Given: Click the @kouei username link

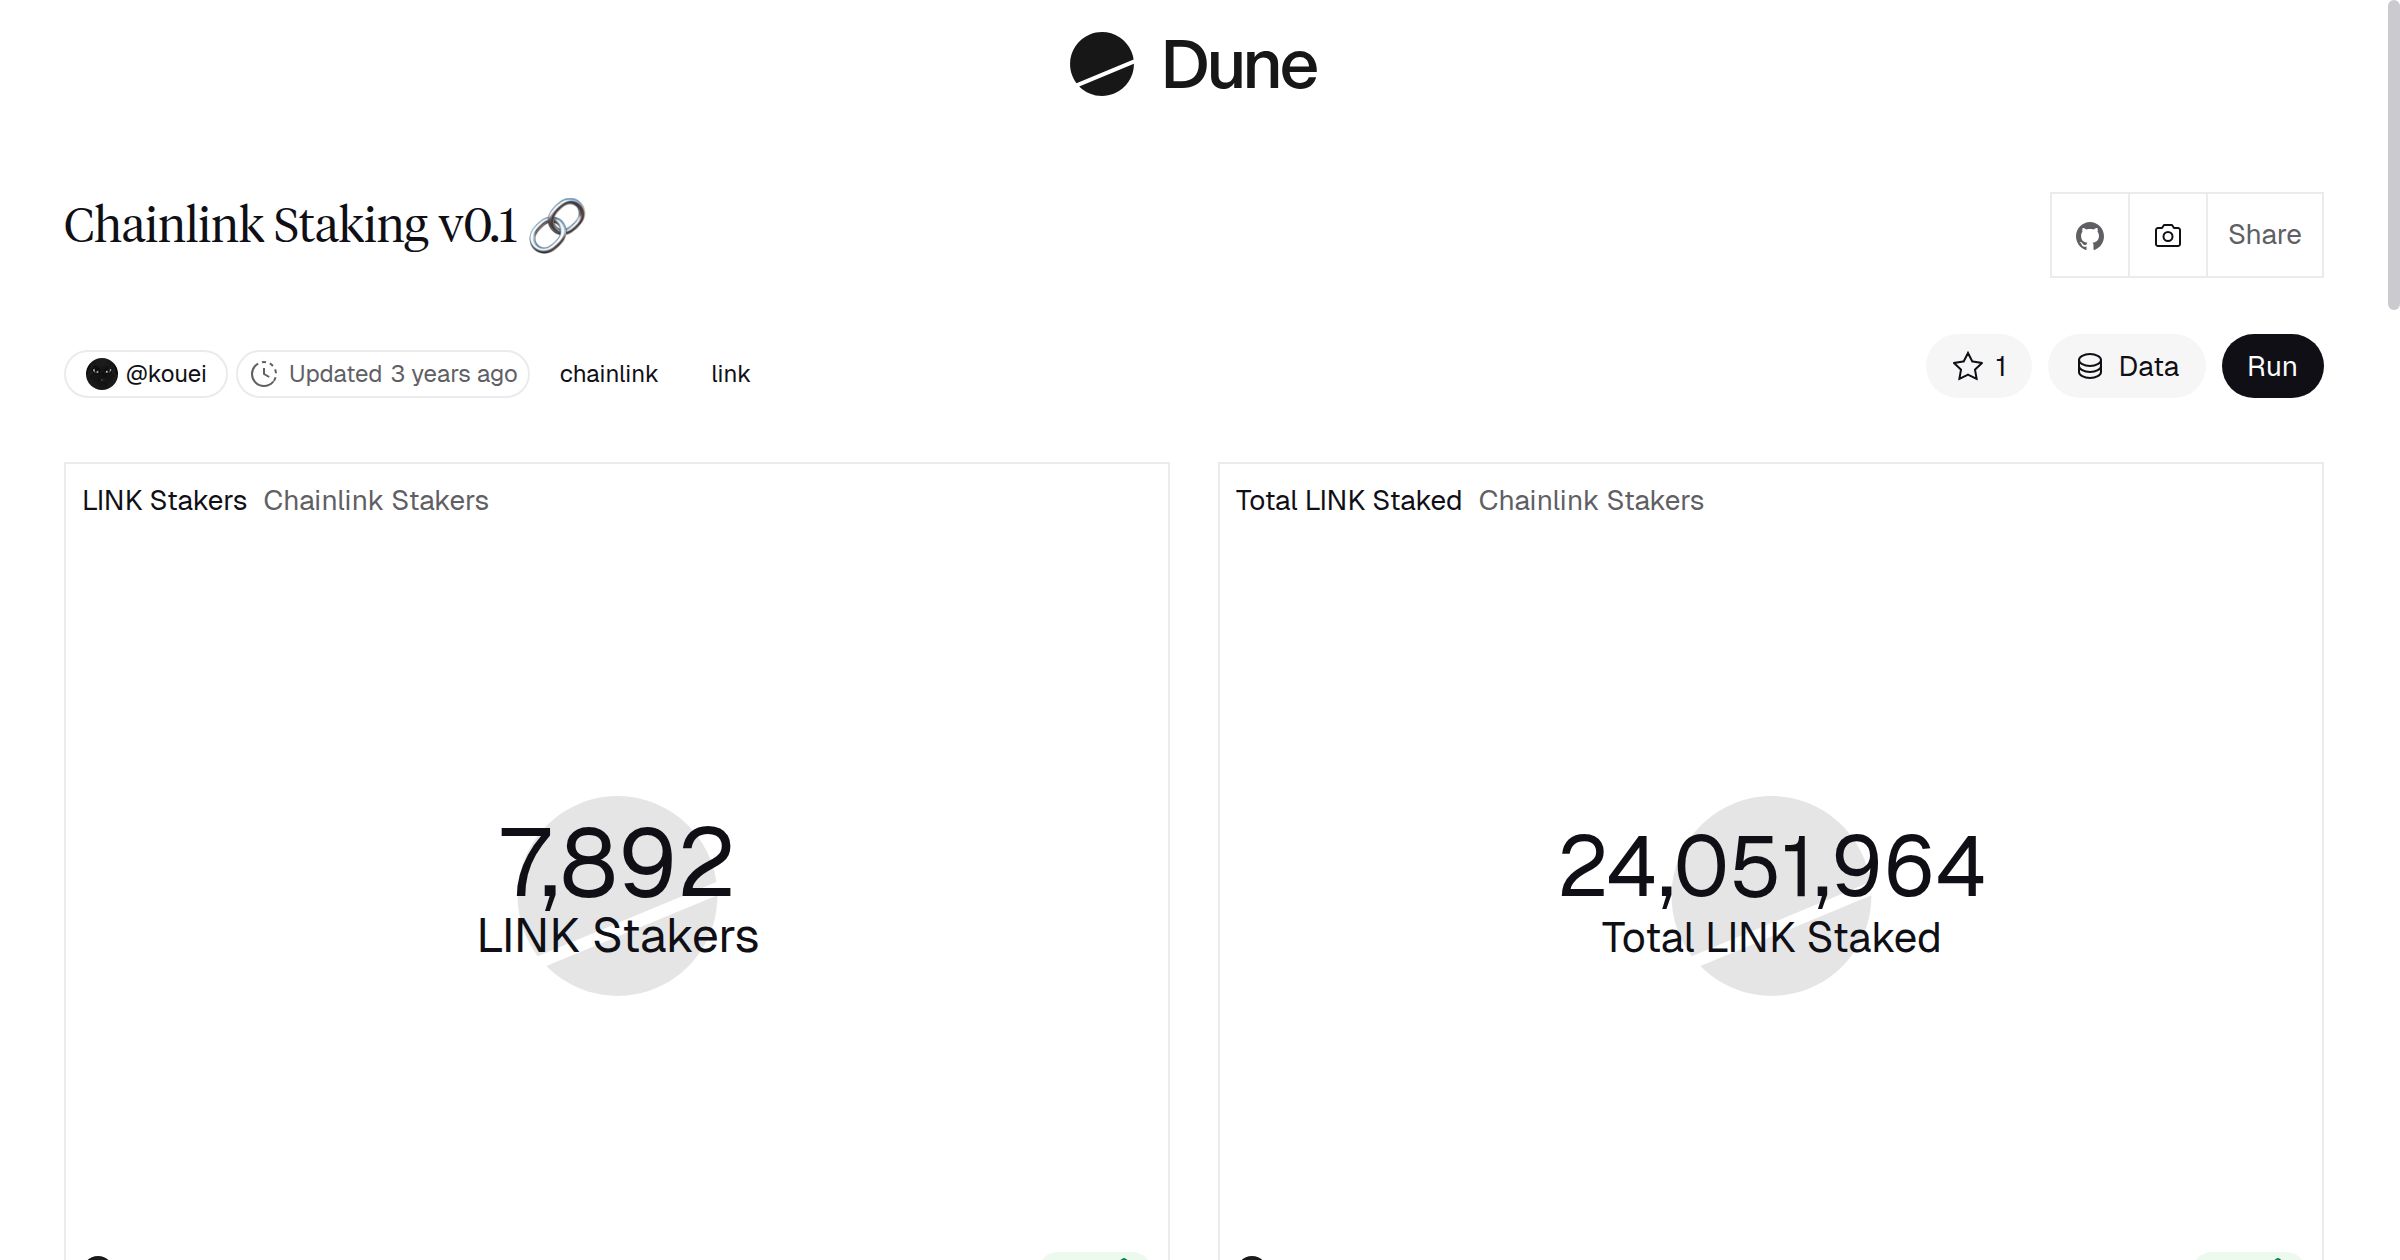Looking at the screenshot, I should coord(167,373).
